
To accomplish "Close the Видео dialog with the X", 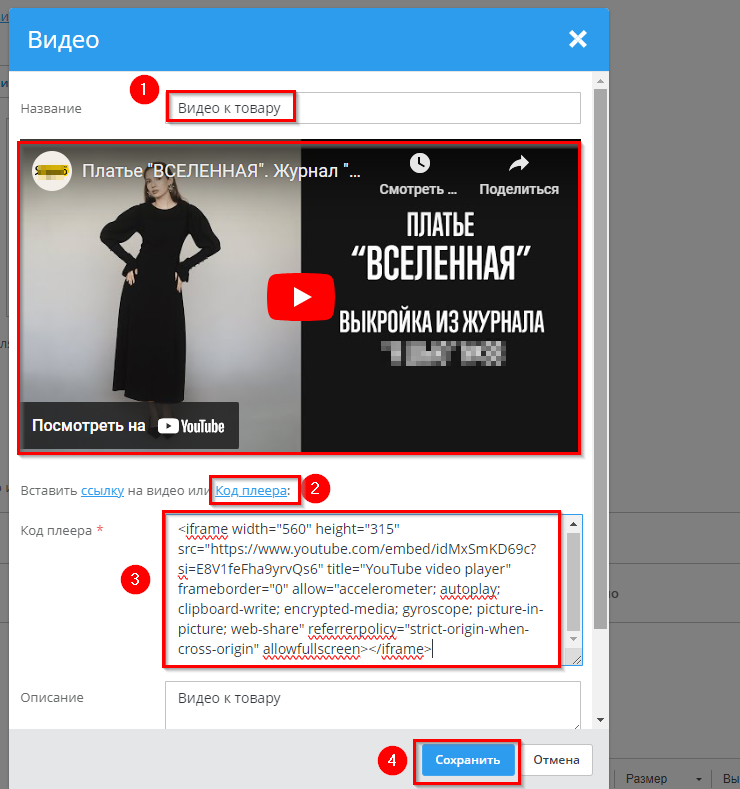I will click(x=577, y=39).
